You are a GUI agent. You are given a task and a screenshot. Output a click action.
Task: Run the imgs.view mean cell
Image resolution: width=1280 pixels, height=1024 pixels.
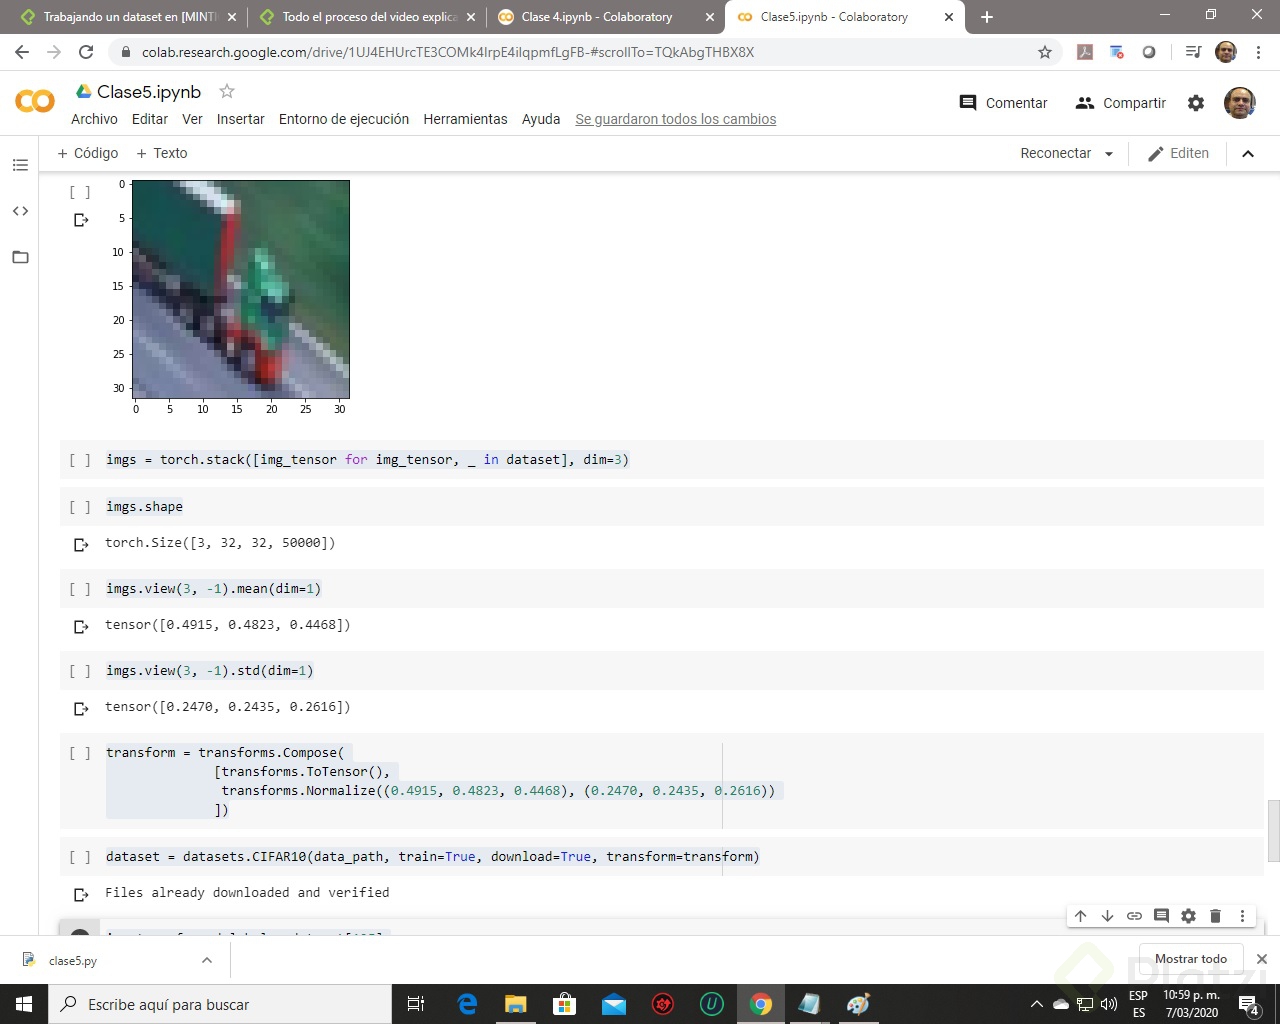pyautogui.click(x=80, y=589)
